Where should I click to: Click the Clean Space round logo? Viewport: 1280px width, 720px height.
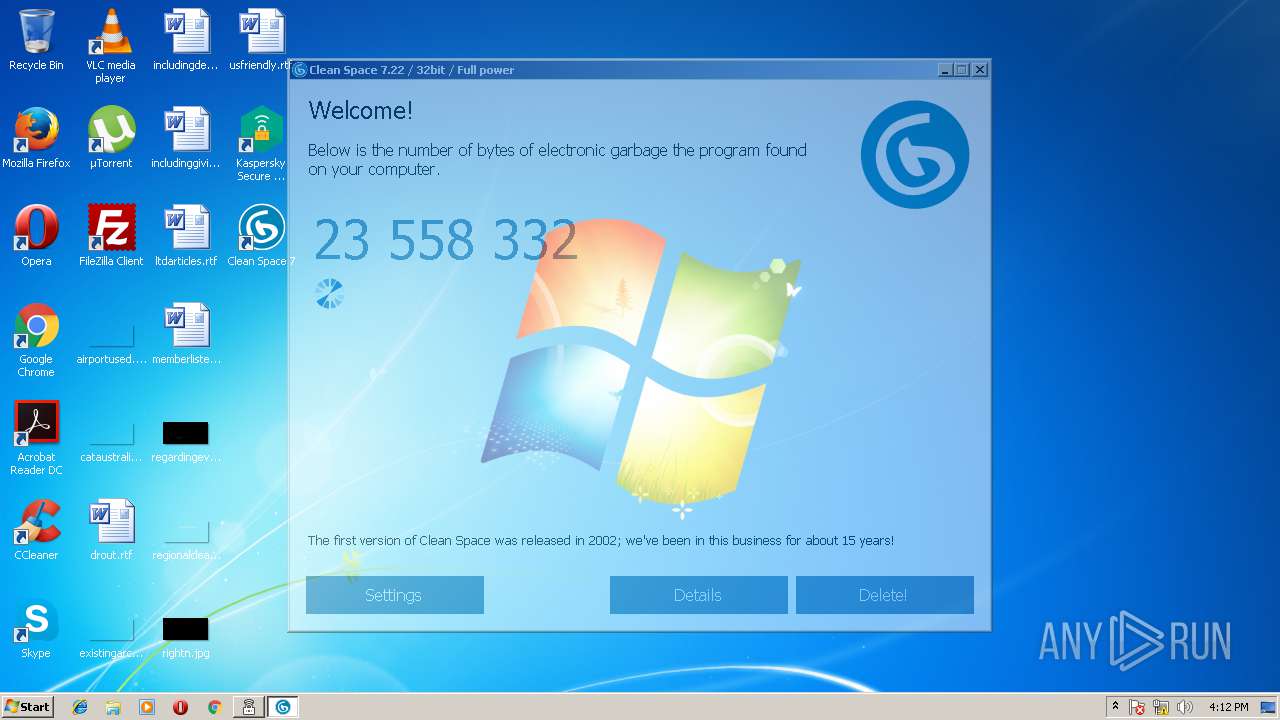pos(915,154)
